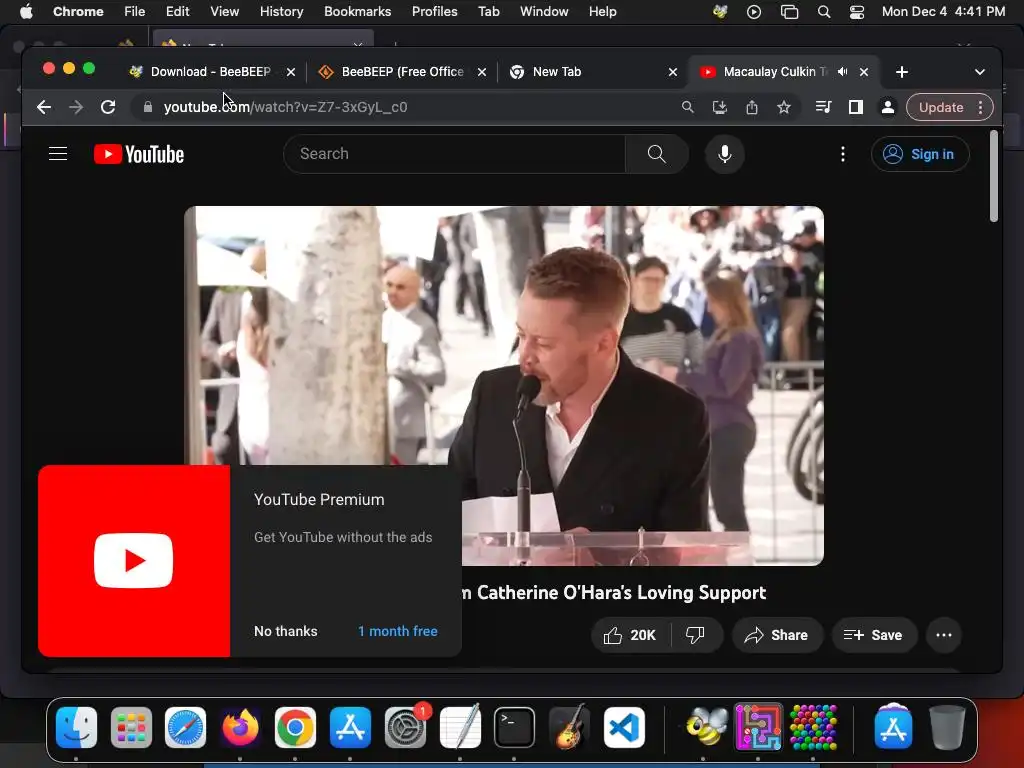Screen dimensions: 1024x768
Task: Open the File menu
Action: point(135,12)
